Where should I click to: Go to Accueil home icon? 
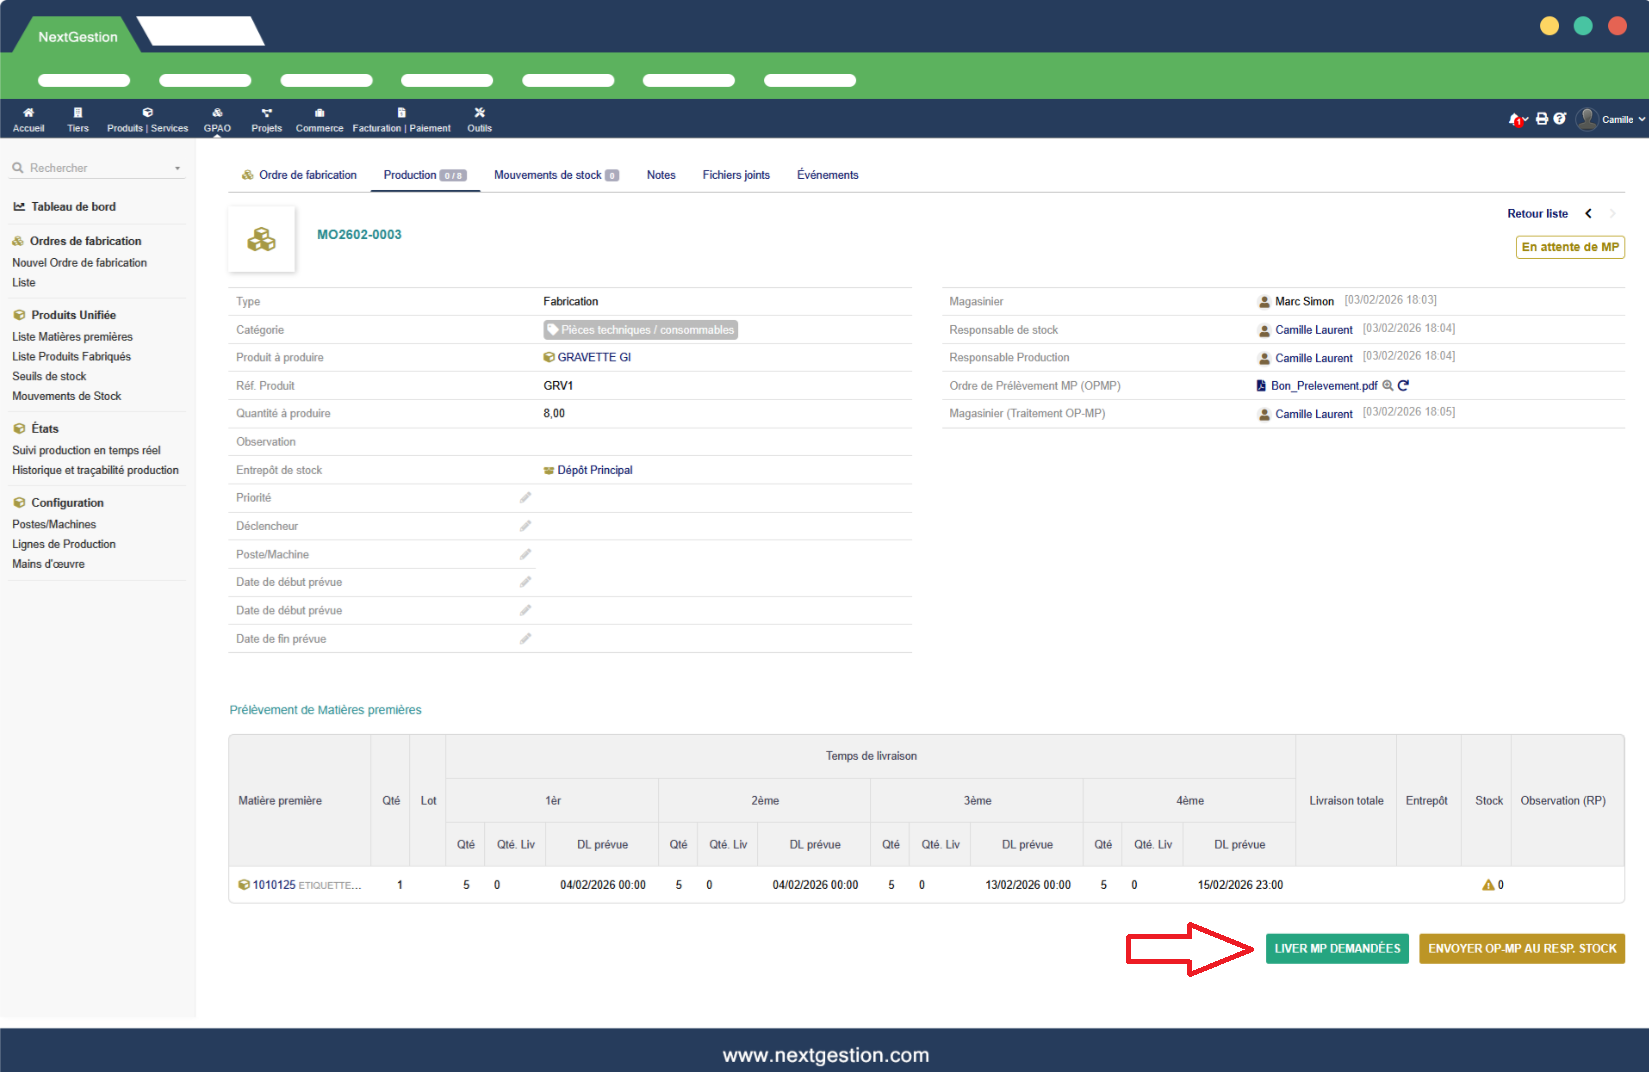click(28, 119)
